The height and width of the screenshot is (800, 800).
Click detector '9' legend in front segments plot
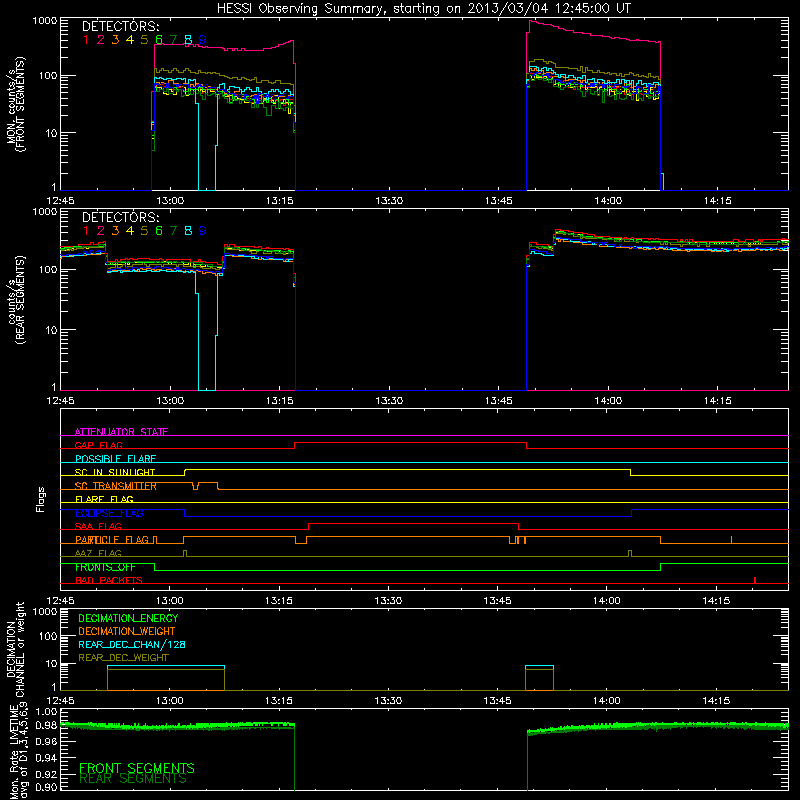click(203, 40)
